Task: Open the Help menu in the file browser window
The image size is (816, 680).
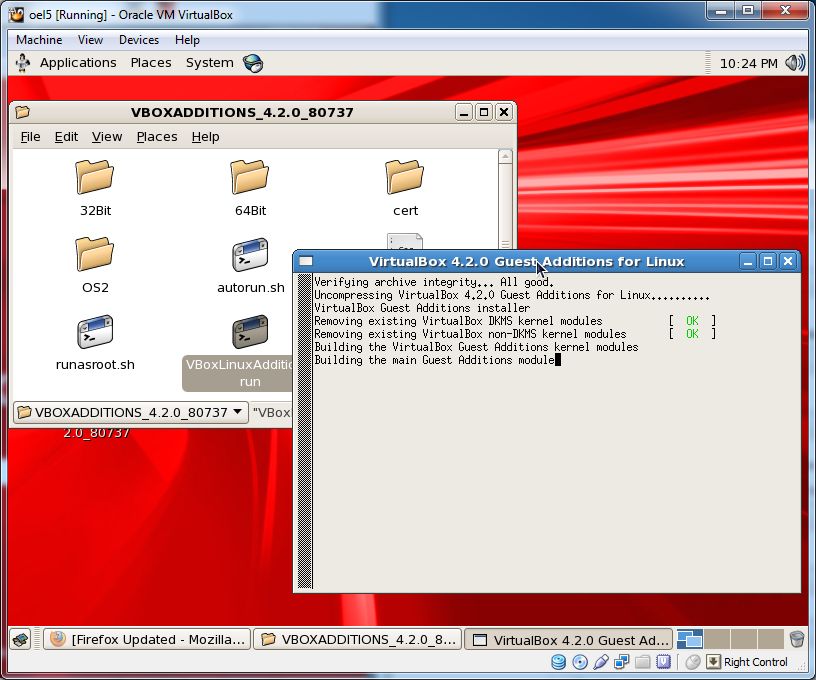Action: [205, 137]
